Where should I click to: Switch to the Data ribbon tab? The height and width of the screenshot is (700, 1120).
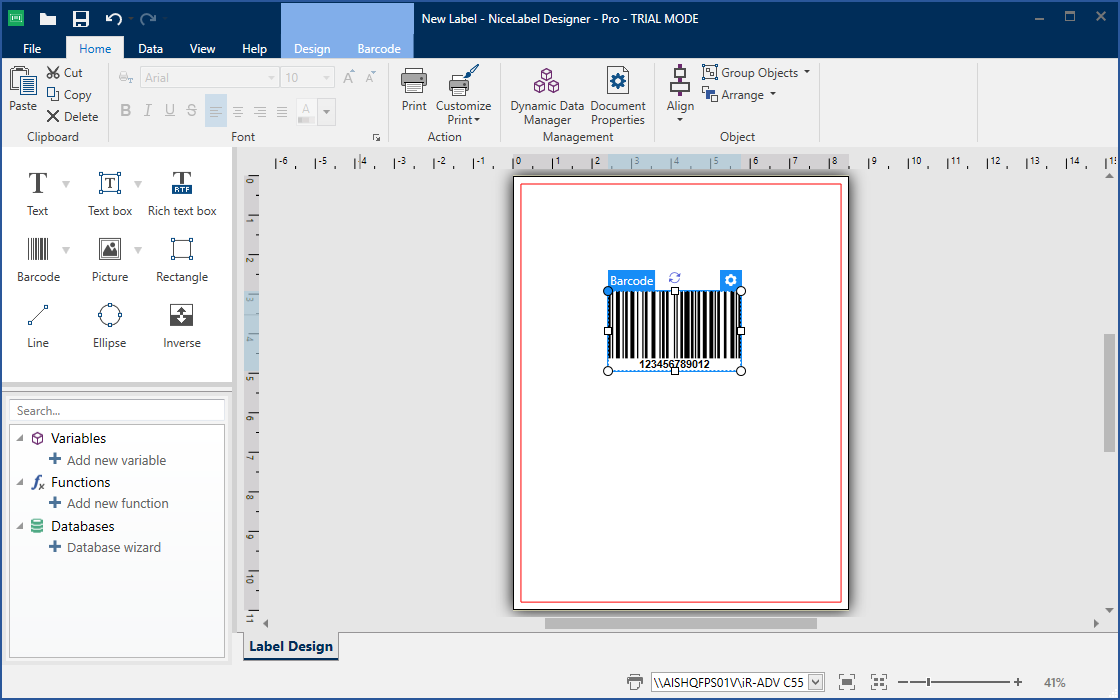[x=151, y=48]
